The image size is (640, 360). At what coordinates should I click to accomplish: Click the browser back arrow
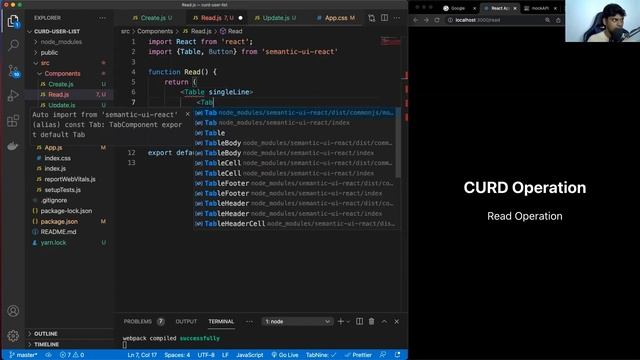point(416,20)
